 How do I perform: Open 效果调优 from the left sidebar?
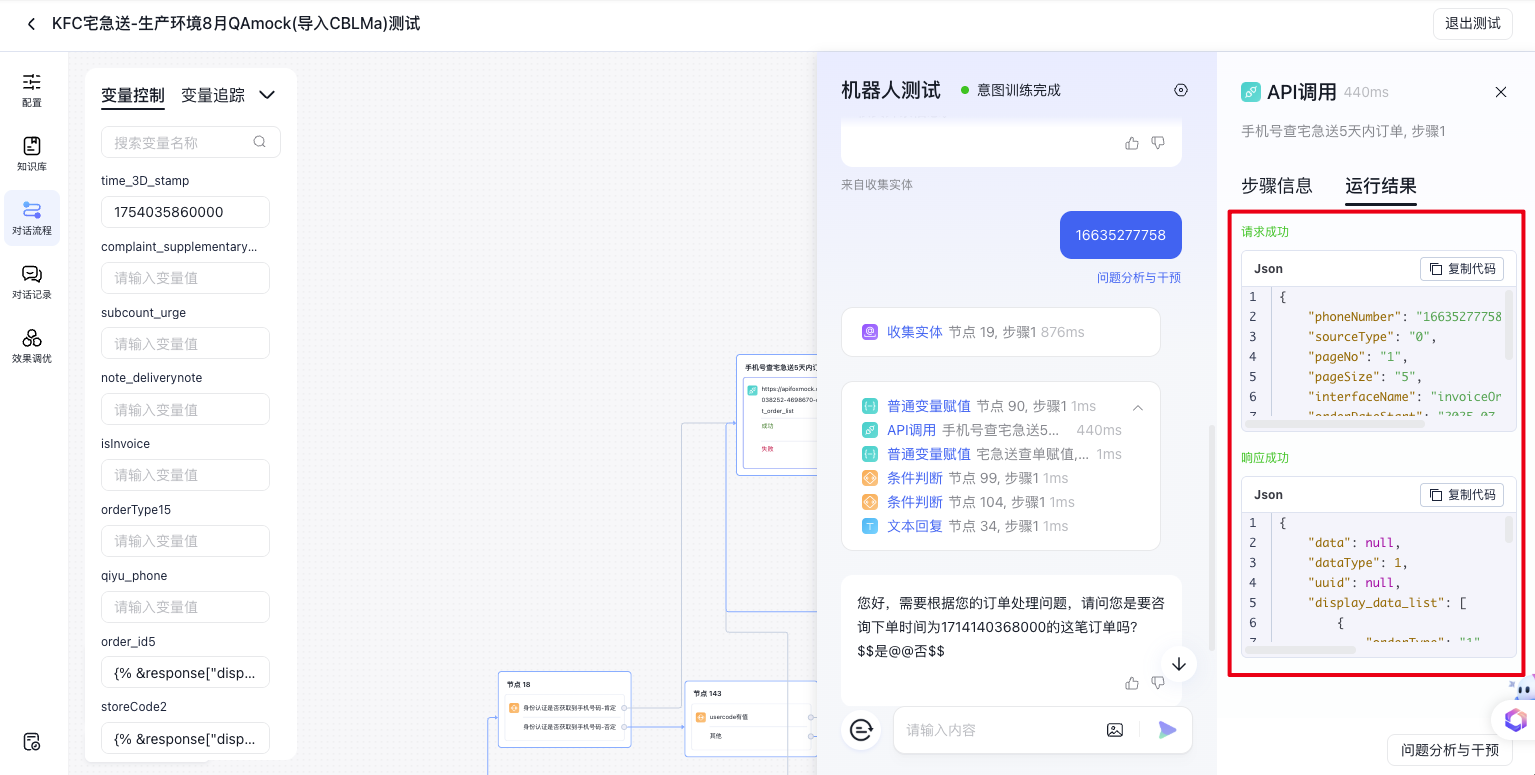click(31, 345)
